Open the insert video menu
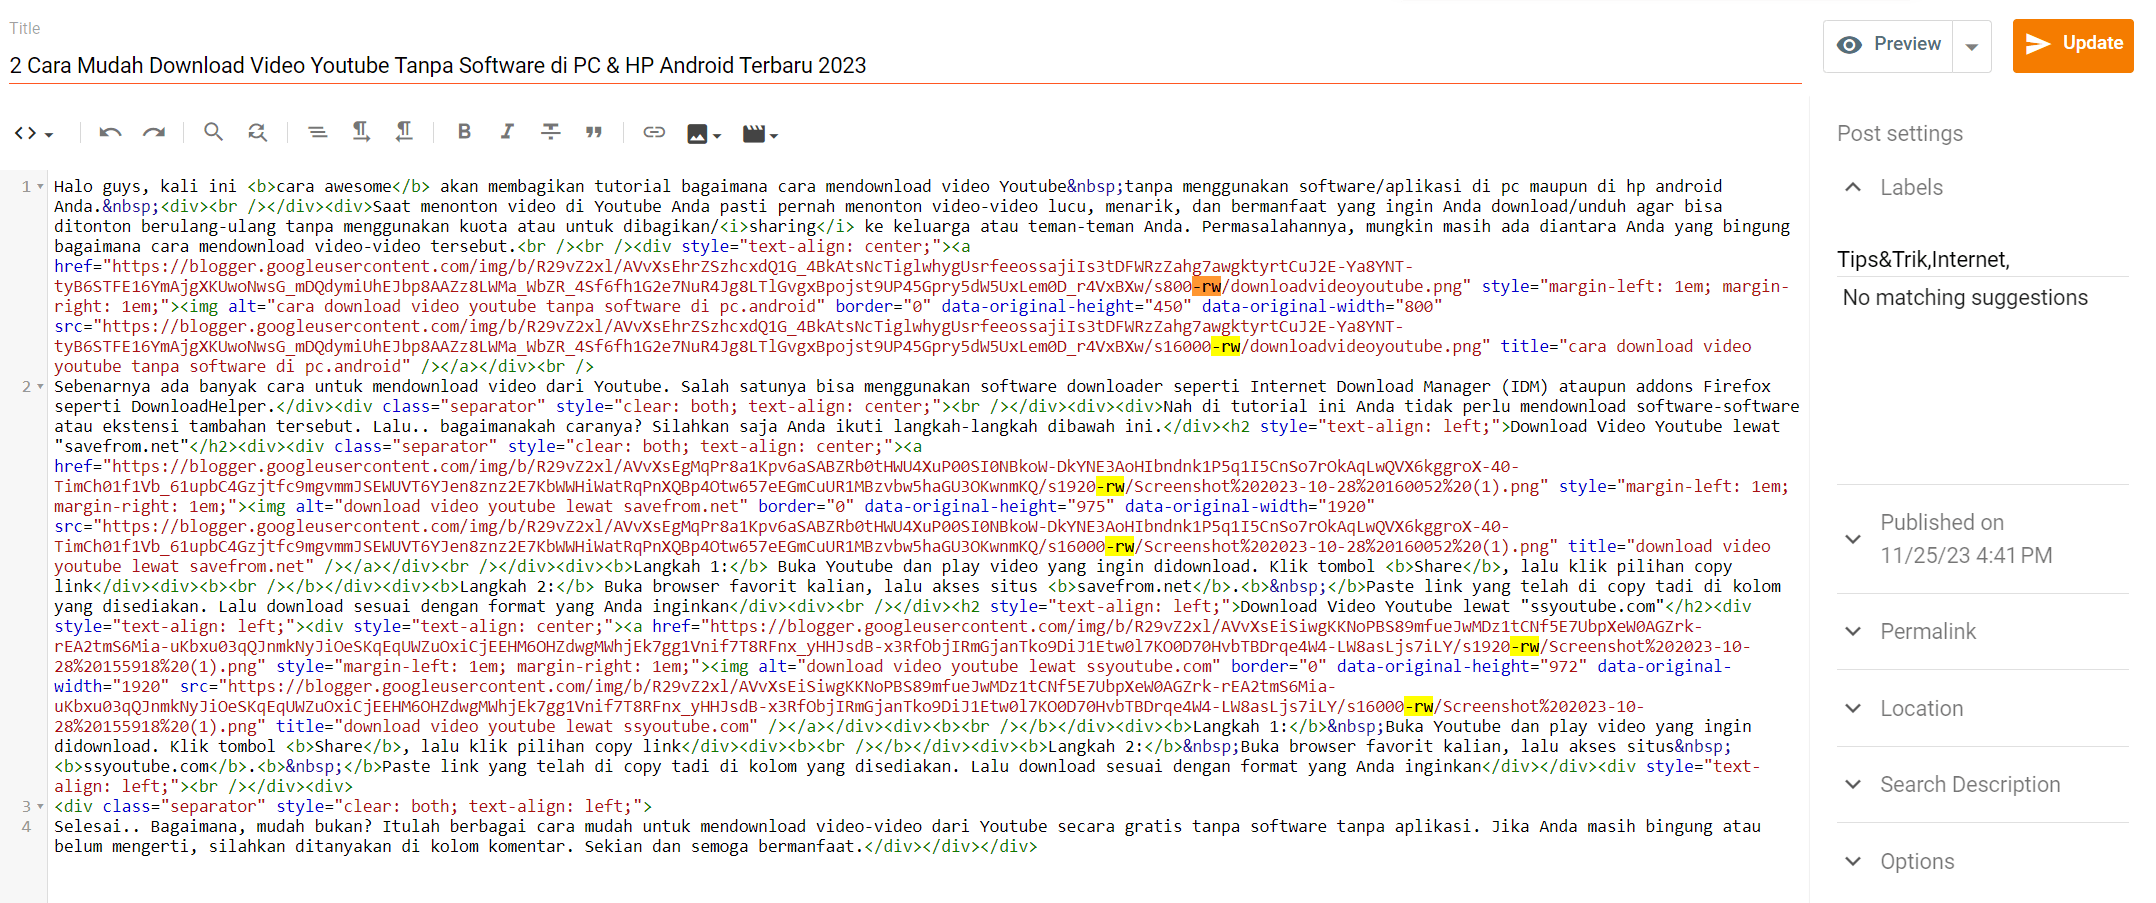The image size is (2156, 903). click(760, 133)
